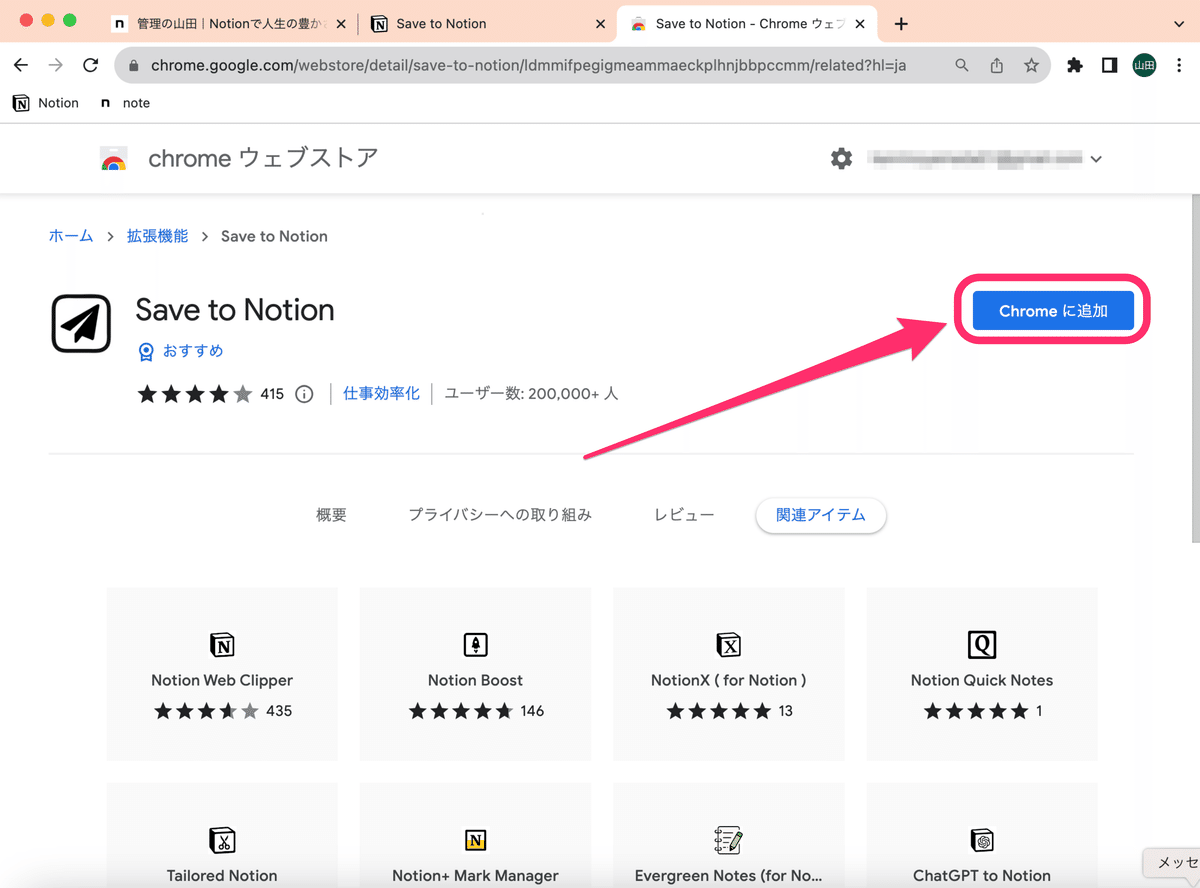Click the info icon beside the 415 rating
The image size is (1200, 888).
coord(304,394)
